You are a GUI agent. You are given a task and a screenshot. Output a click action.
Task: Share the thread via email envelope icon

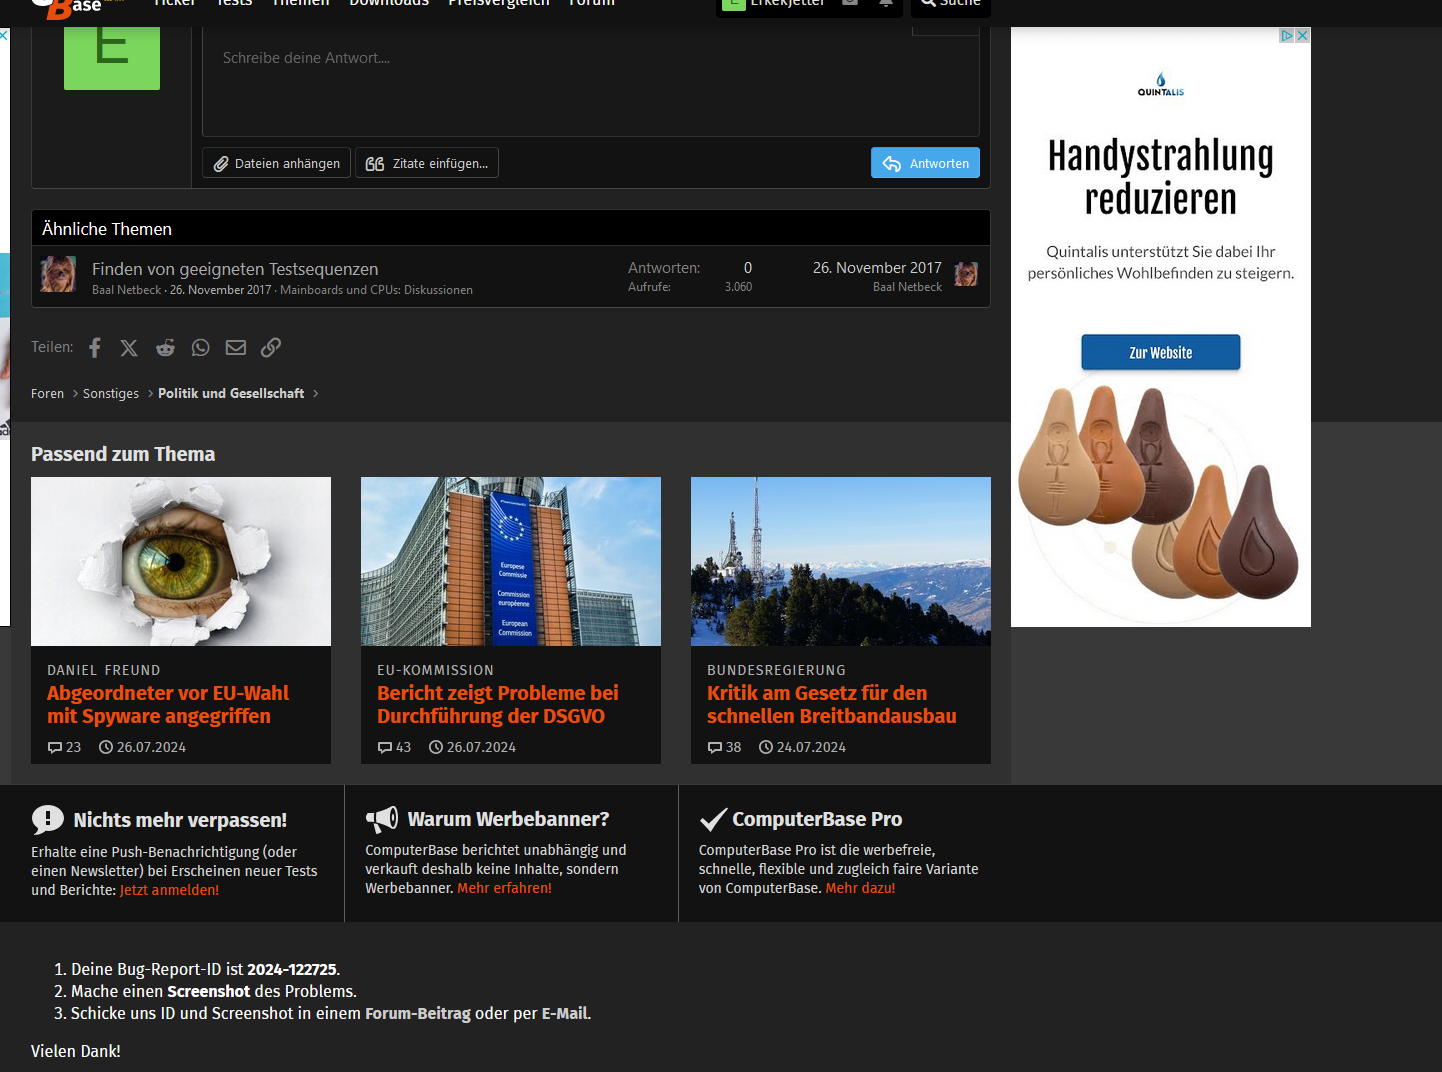coord(235,347)
